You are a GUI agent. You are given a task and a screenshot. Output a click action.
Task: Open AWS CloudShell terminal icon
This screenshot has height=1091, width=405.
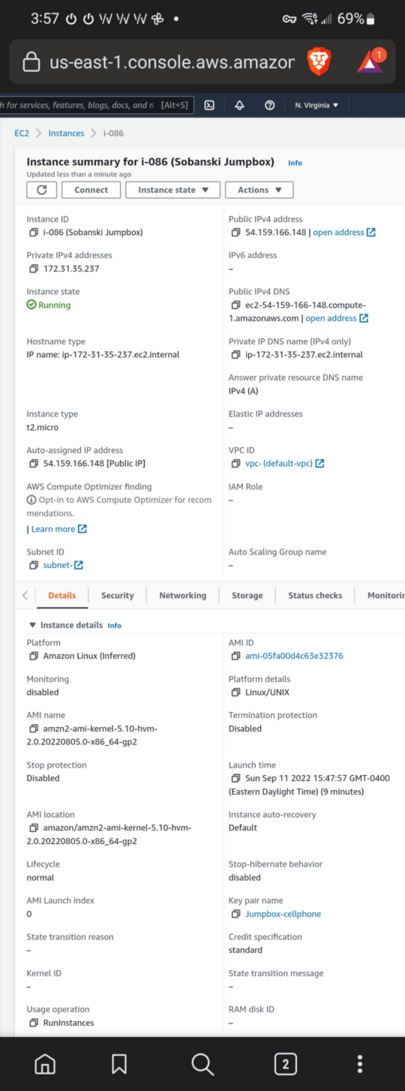pyautogui.click(x=208, y=105)
